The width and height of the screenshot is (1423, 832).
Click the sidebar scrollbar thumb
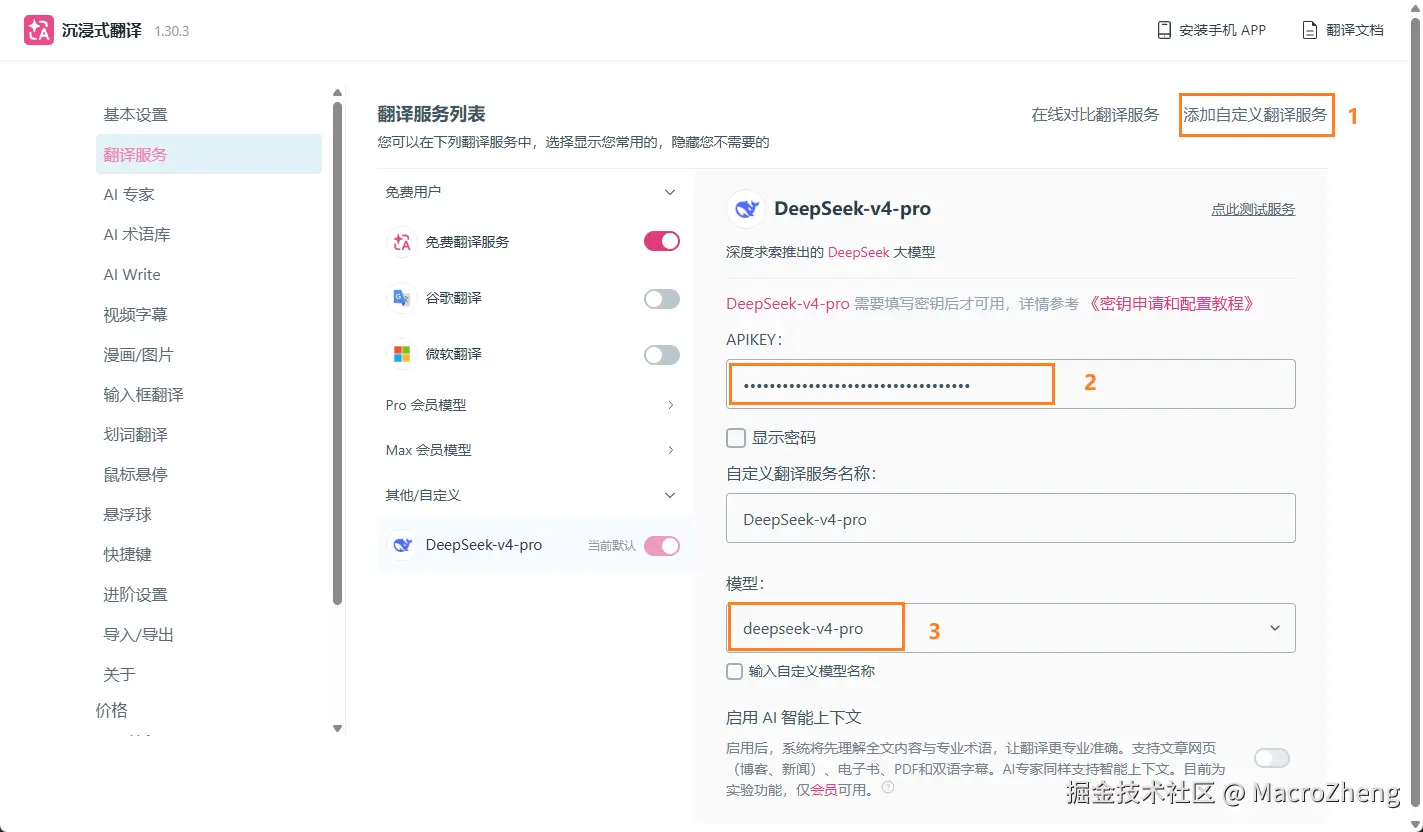338,353
